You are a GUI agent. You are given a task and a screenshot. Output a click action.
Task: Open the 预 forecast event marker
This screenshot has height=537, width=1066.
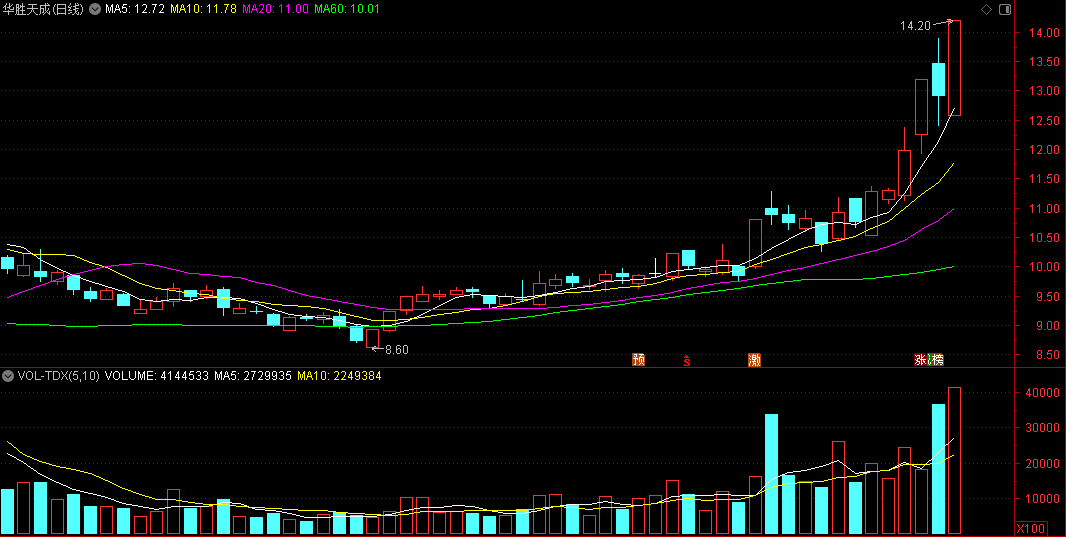tap(638, 360)
